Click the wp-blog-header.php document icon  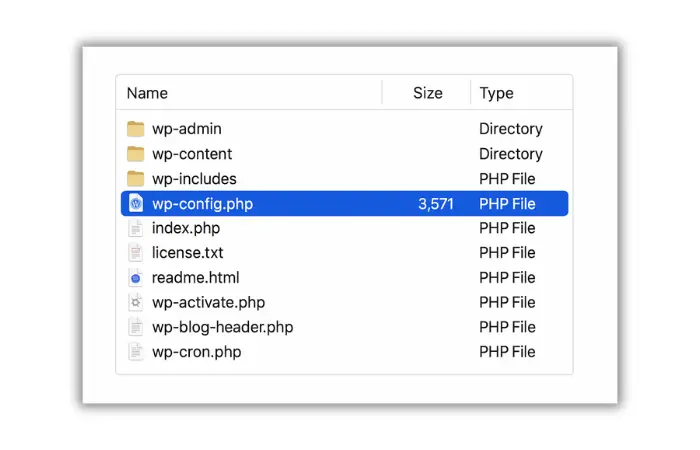[136, 327]
